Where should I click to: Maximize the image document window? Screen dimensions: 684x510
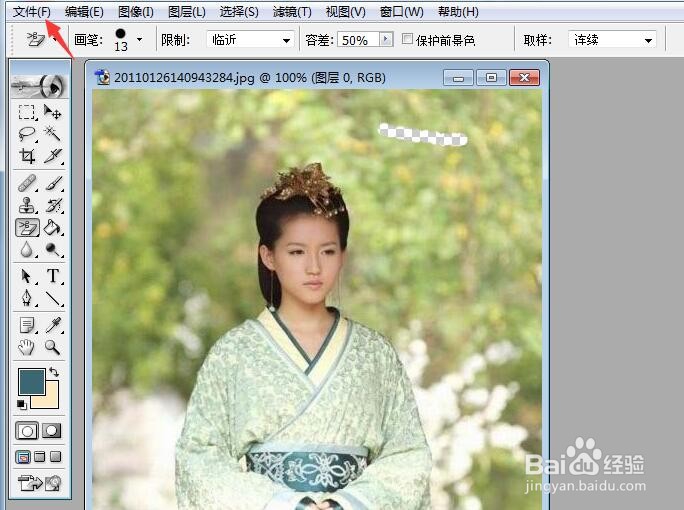[491, 78]
